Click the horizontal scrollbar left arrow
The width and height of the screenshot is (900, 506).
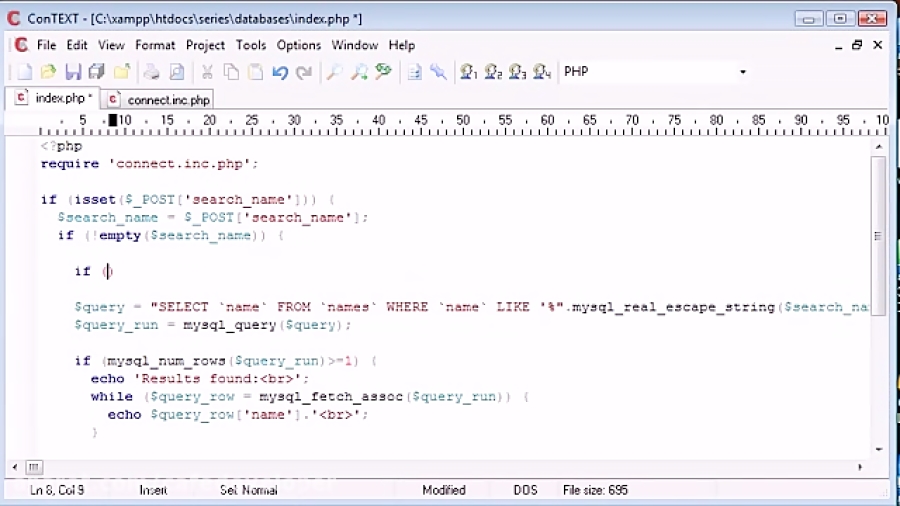15,467
